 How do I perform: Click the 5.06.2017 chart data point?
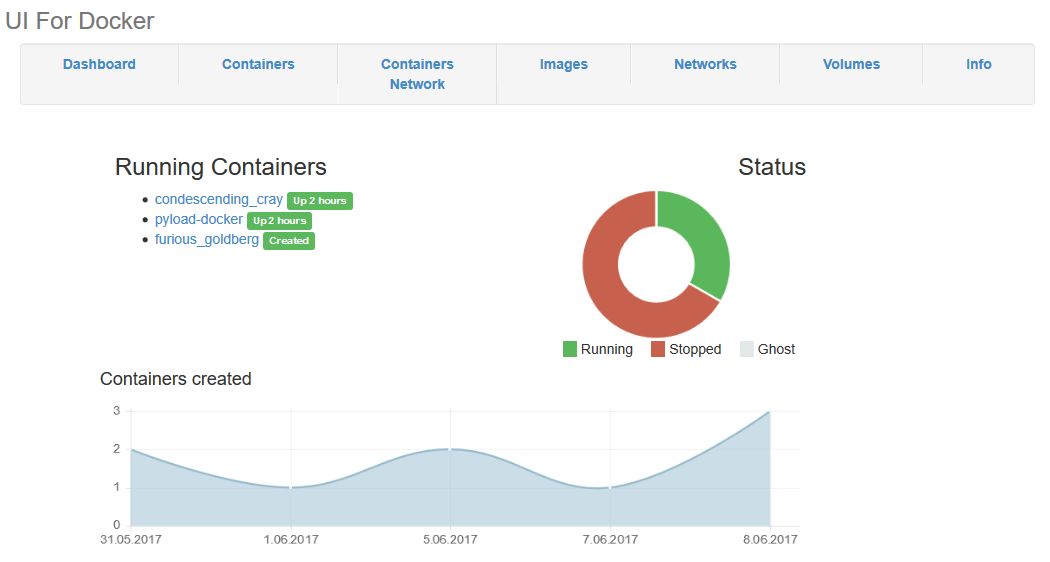[450, 449]
